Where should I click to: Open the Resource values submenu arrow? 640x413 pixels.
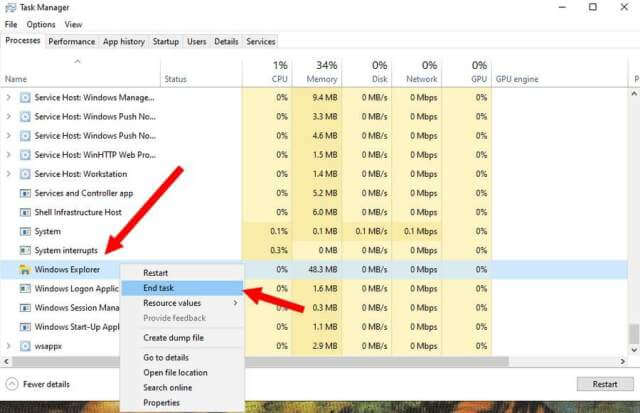236,303
